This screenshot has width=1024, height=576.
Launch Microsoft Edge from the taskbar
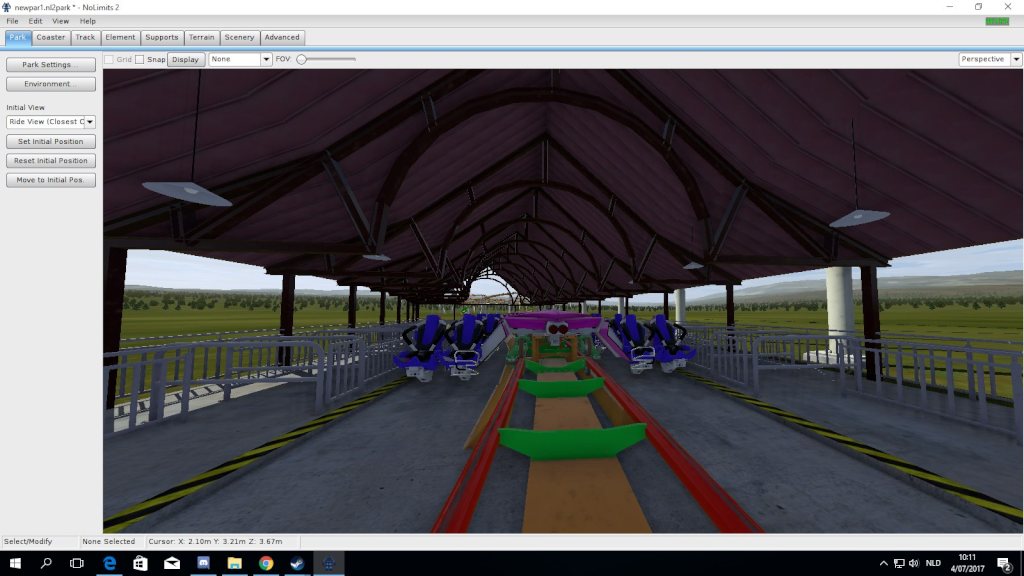click(x=109, y=563)
